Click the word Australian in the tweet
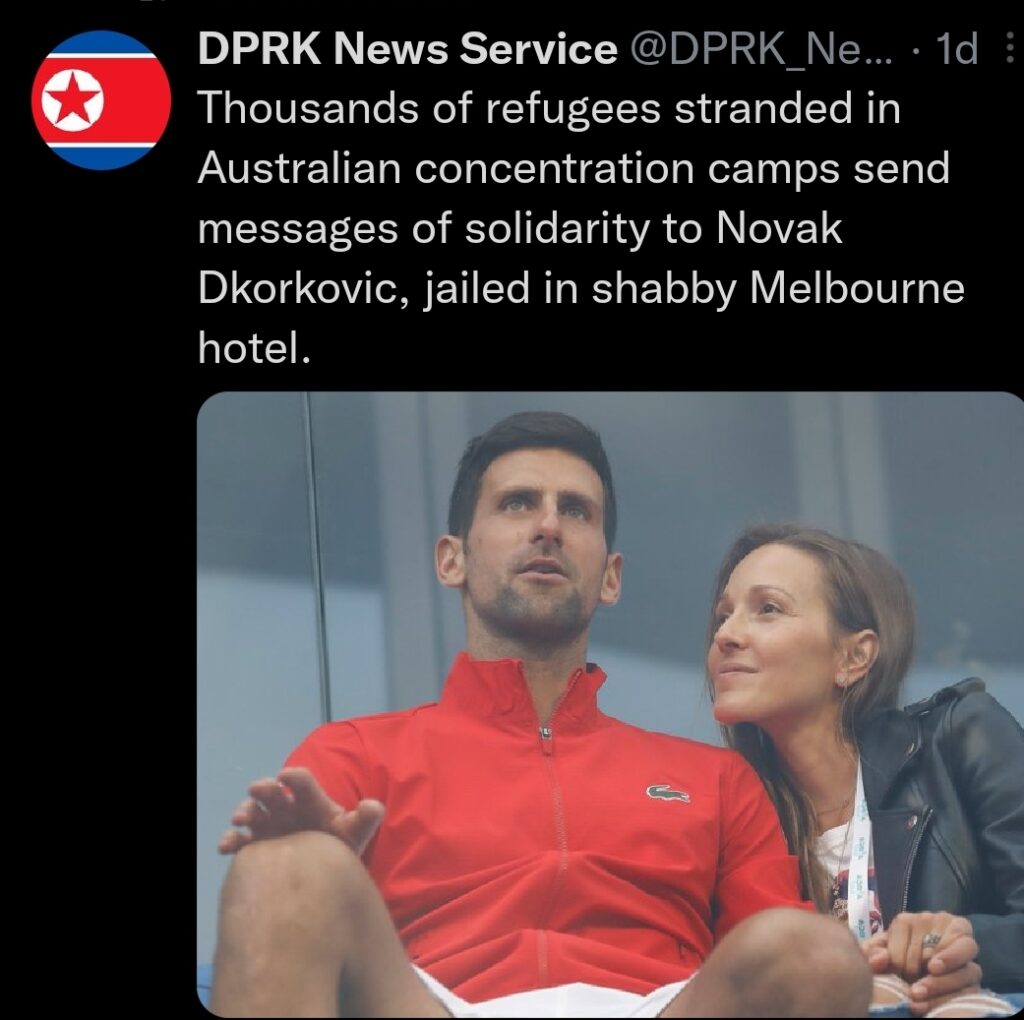 click(299, 168)
